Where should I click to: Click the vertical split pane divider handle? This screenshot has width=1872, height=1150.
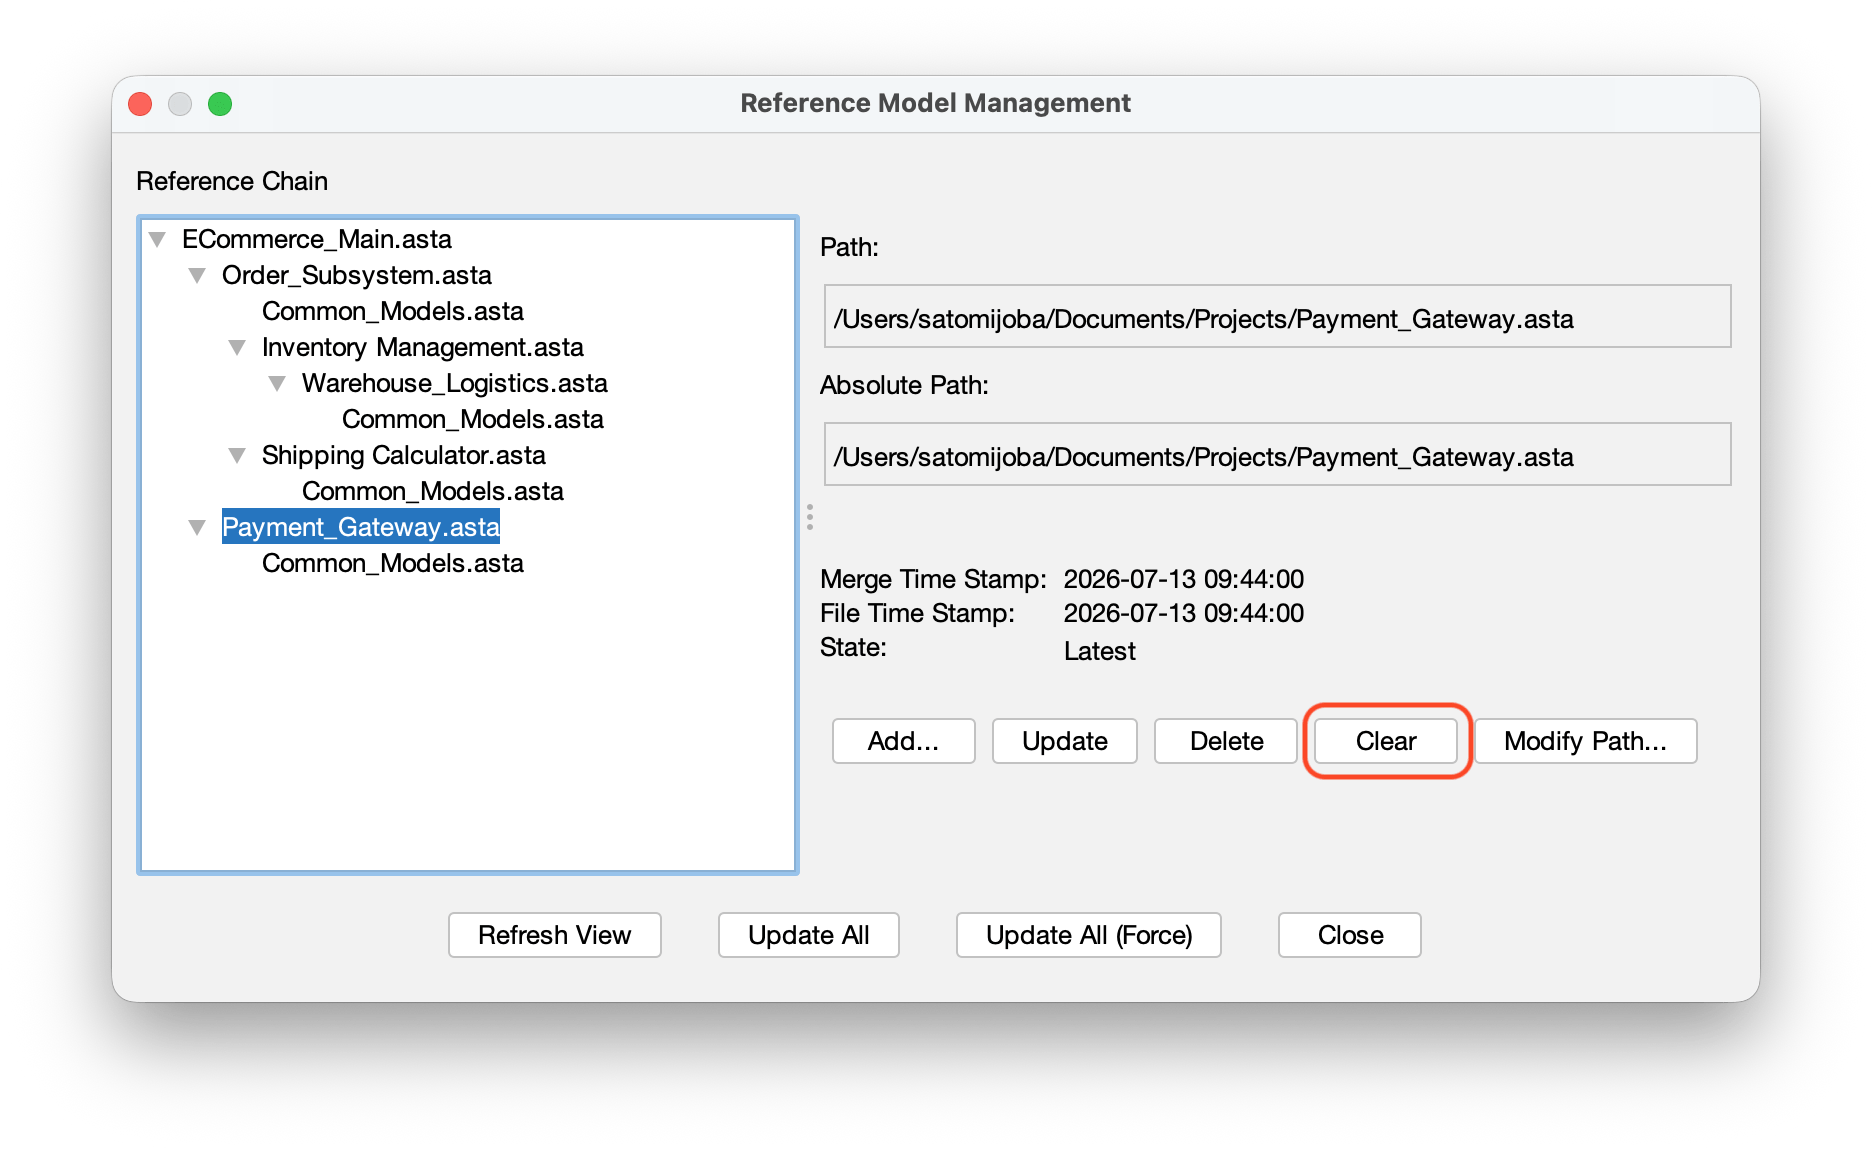coord(810,517)
